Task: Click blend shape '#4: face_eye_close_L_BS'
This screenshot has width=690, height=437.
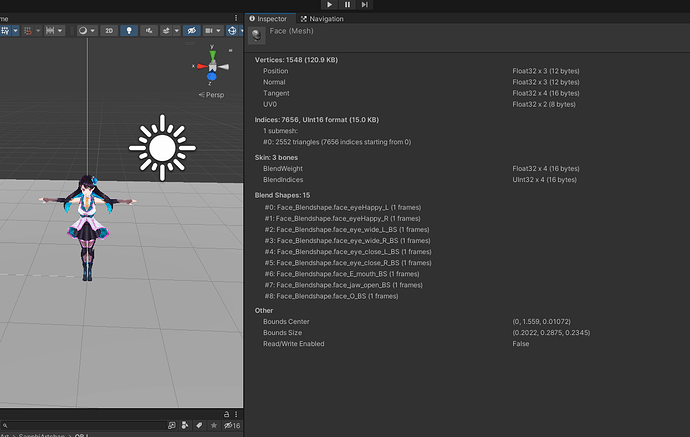Action: coord(348,252)
